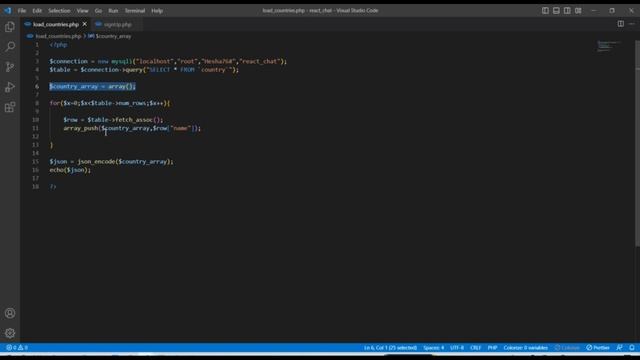
Task: Click the SELECT query string on line 4
Action: tap(191, 70)
